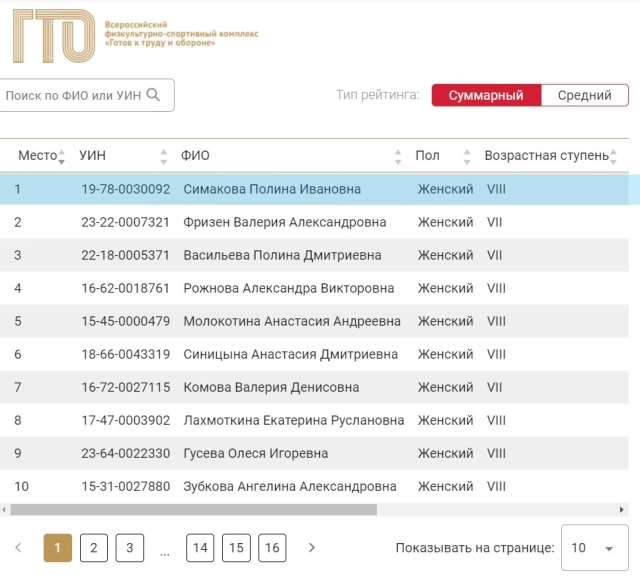
Task: Click УИН 22-18-0005371
Action: click(125, 255)
